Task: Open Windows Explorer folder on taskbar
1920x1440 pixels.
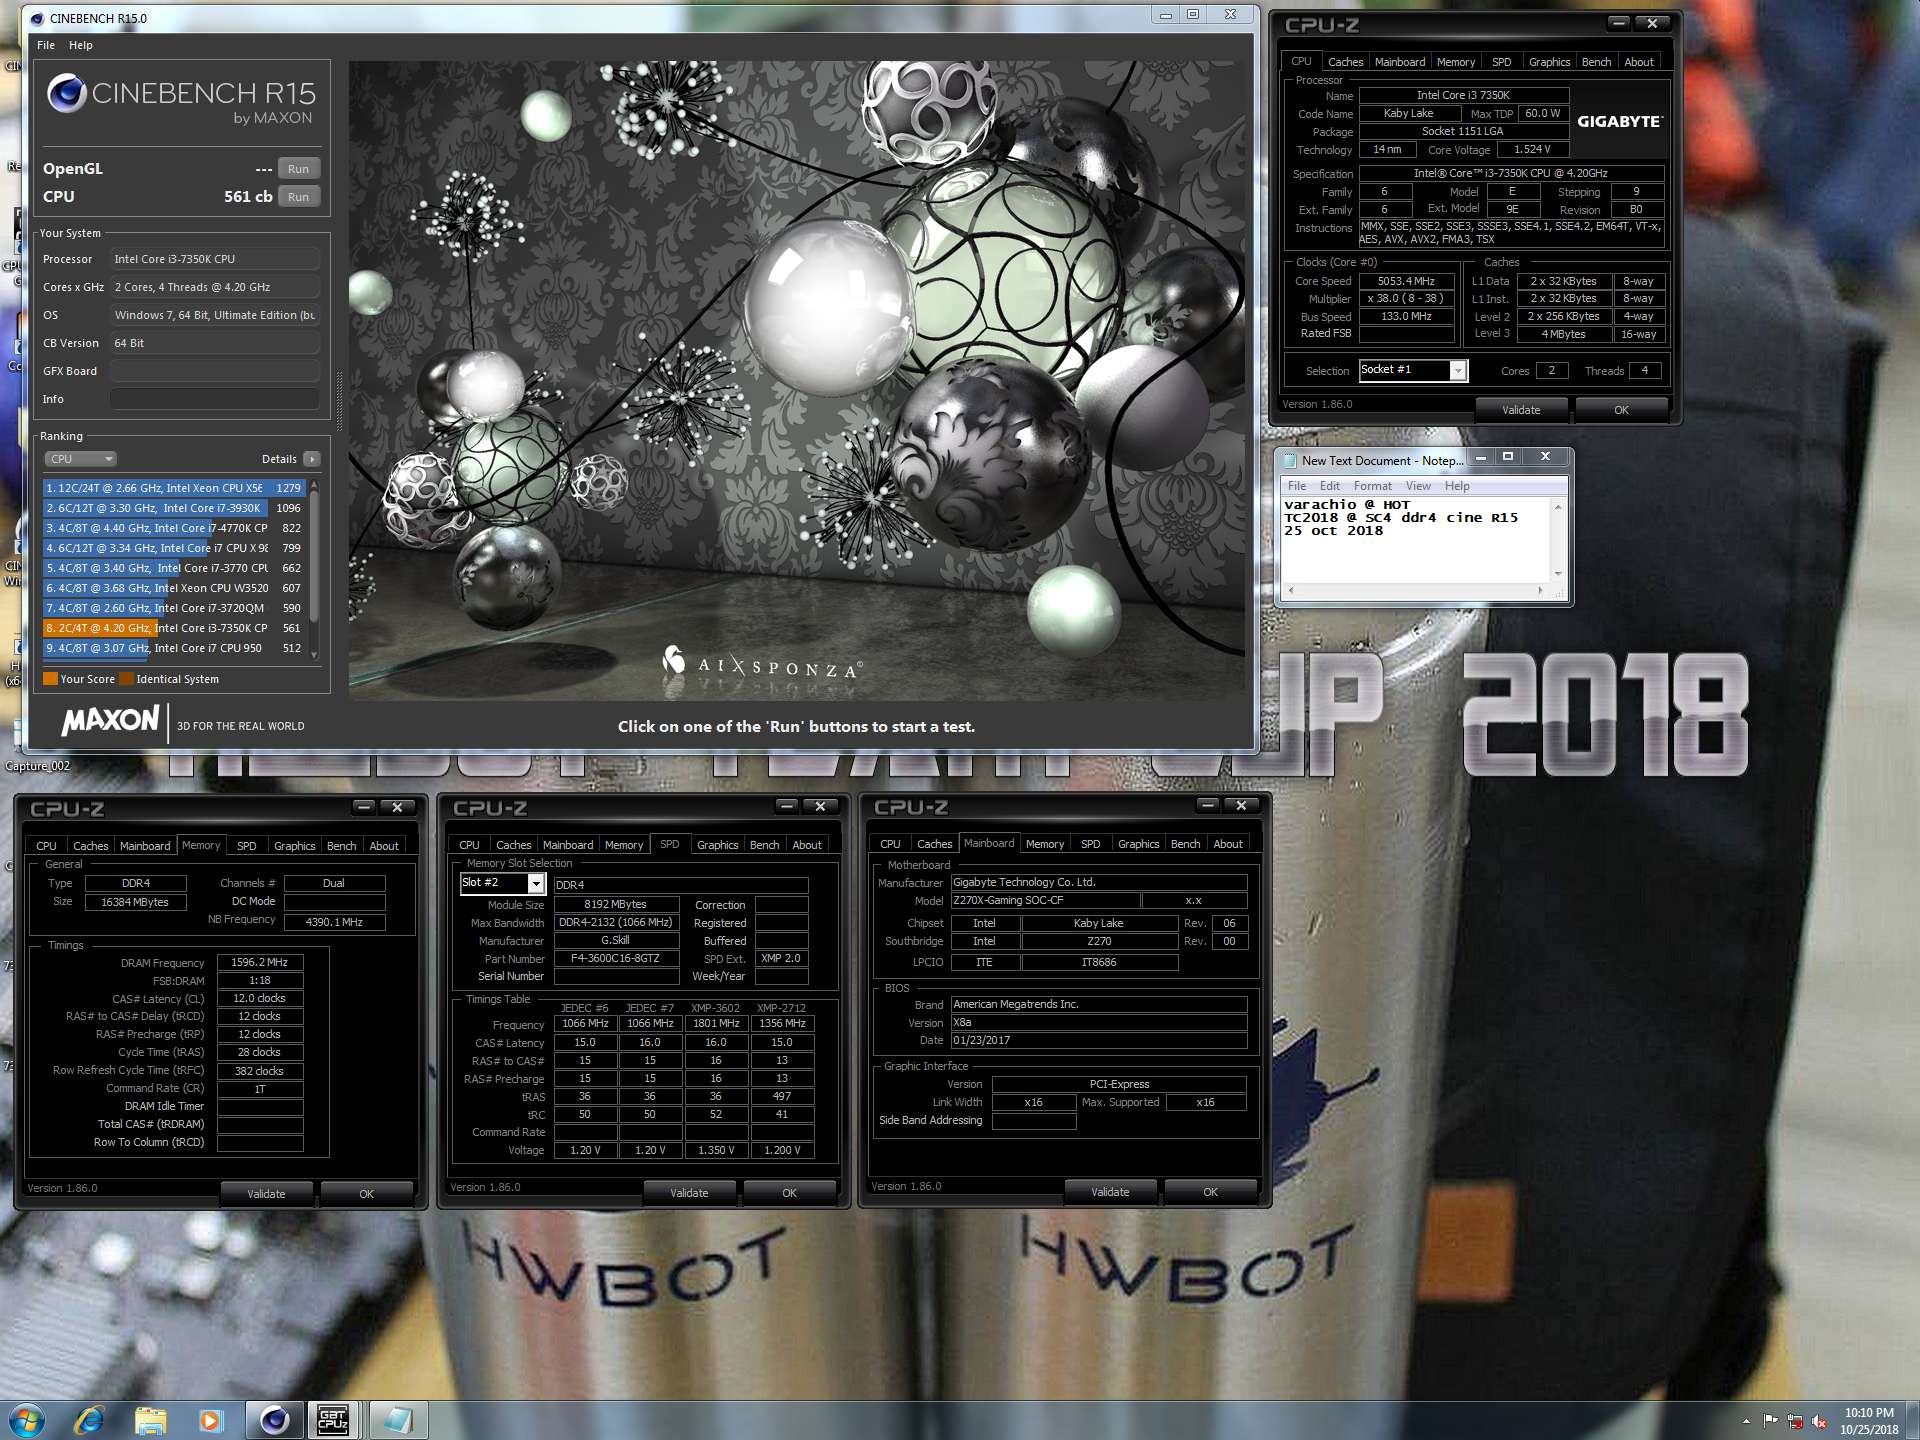Action: tap(150, 1419)
